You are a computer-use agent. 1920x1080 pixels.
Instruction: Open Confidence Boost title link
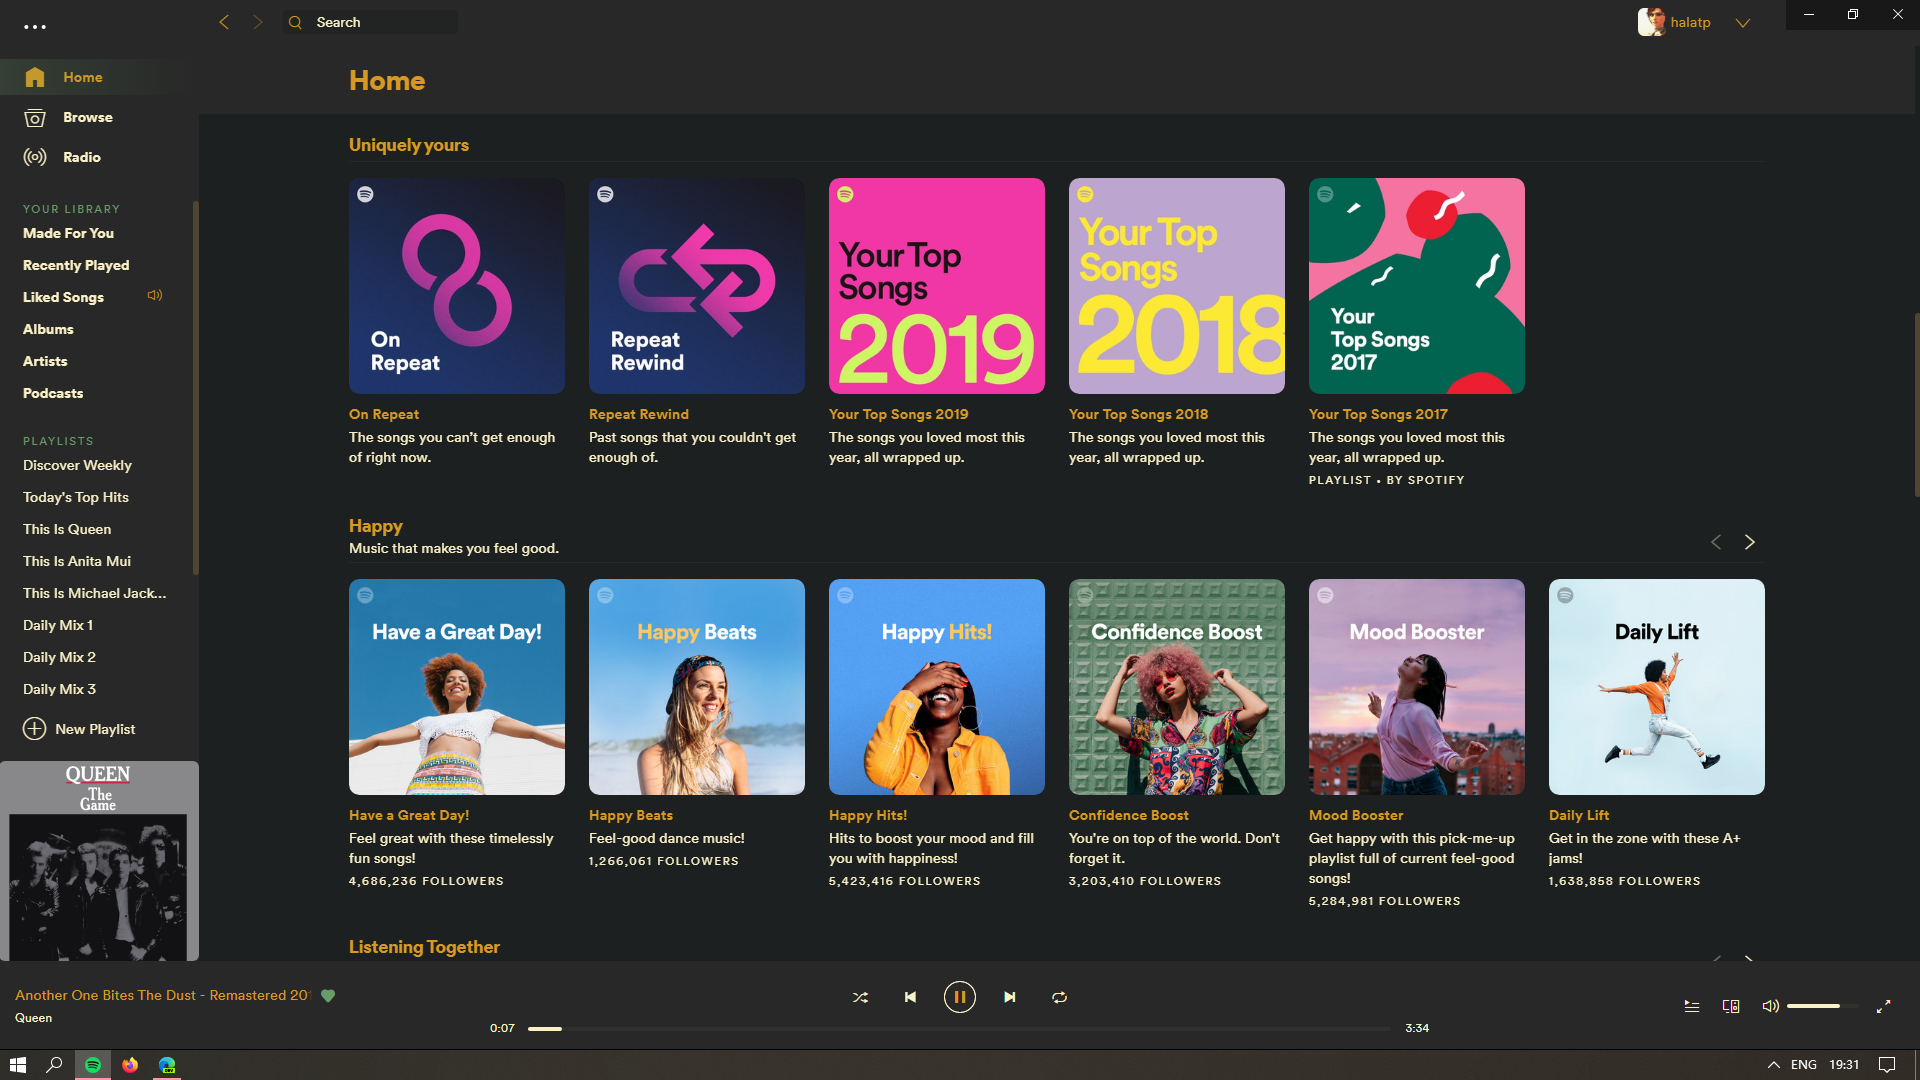point(1129,815)
